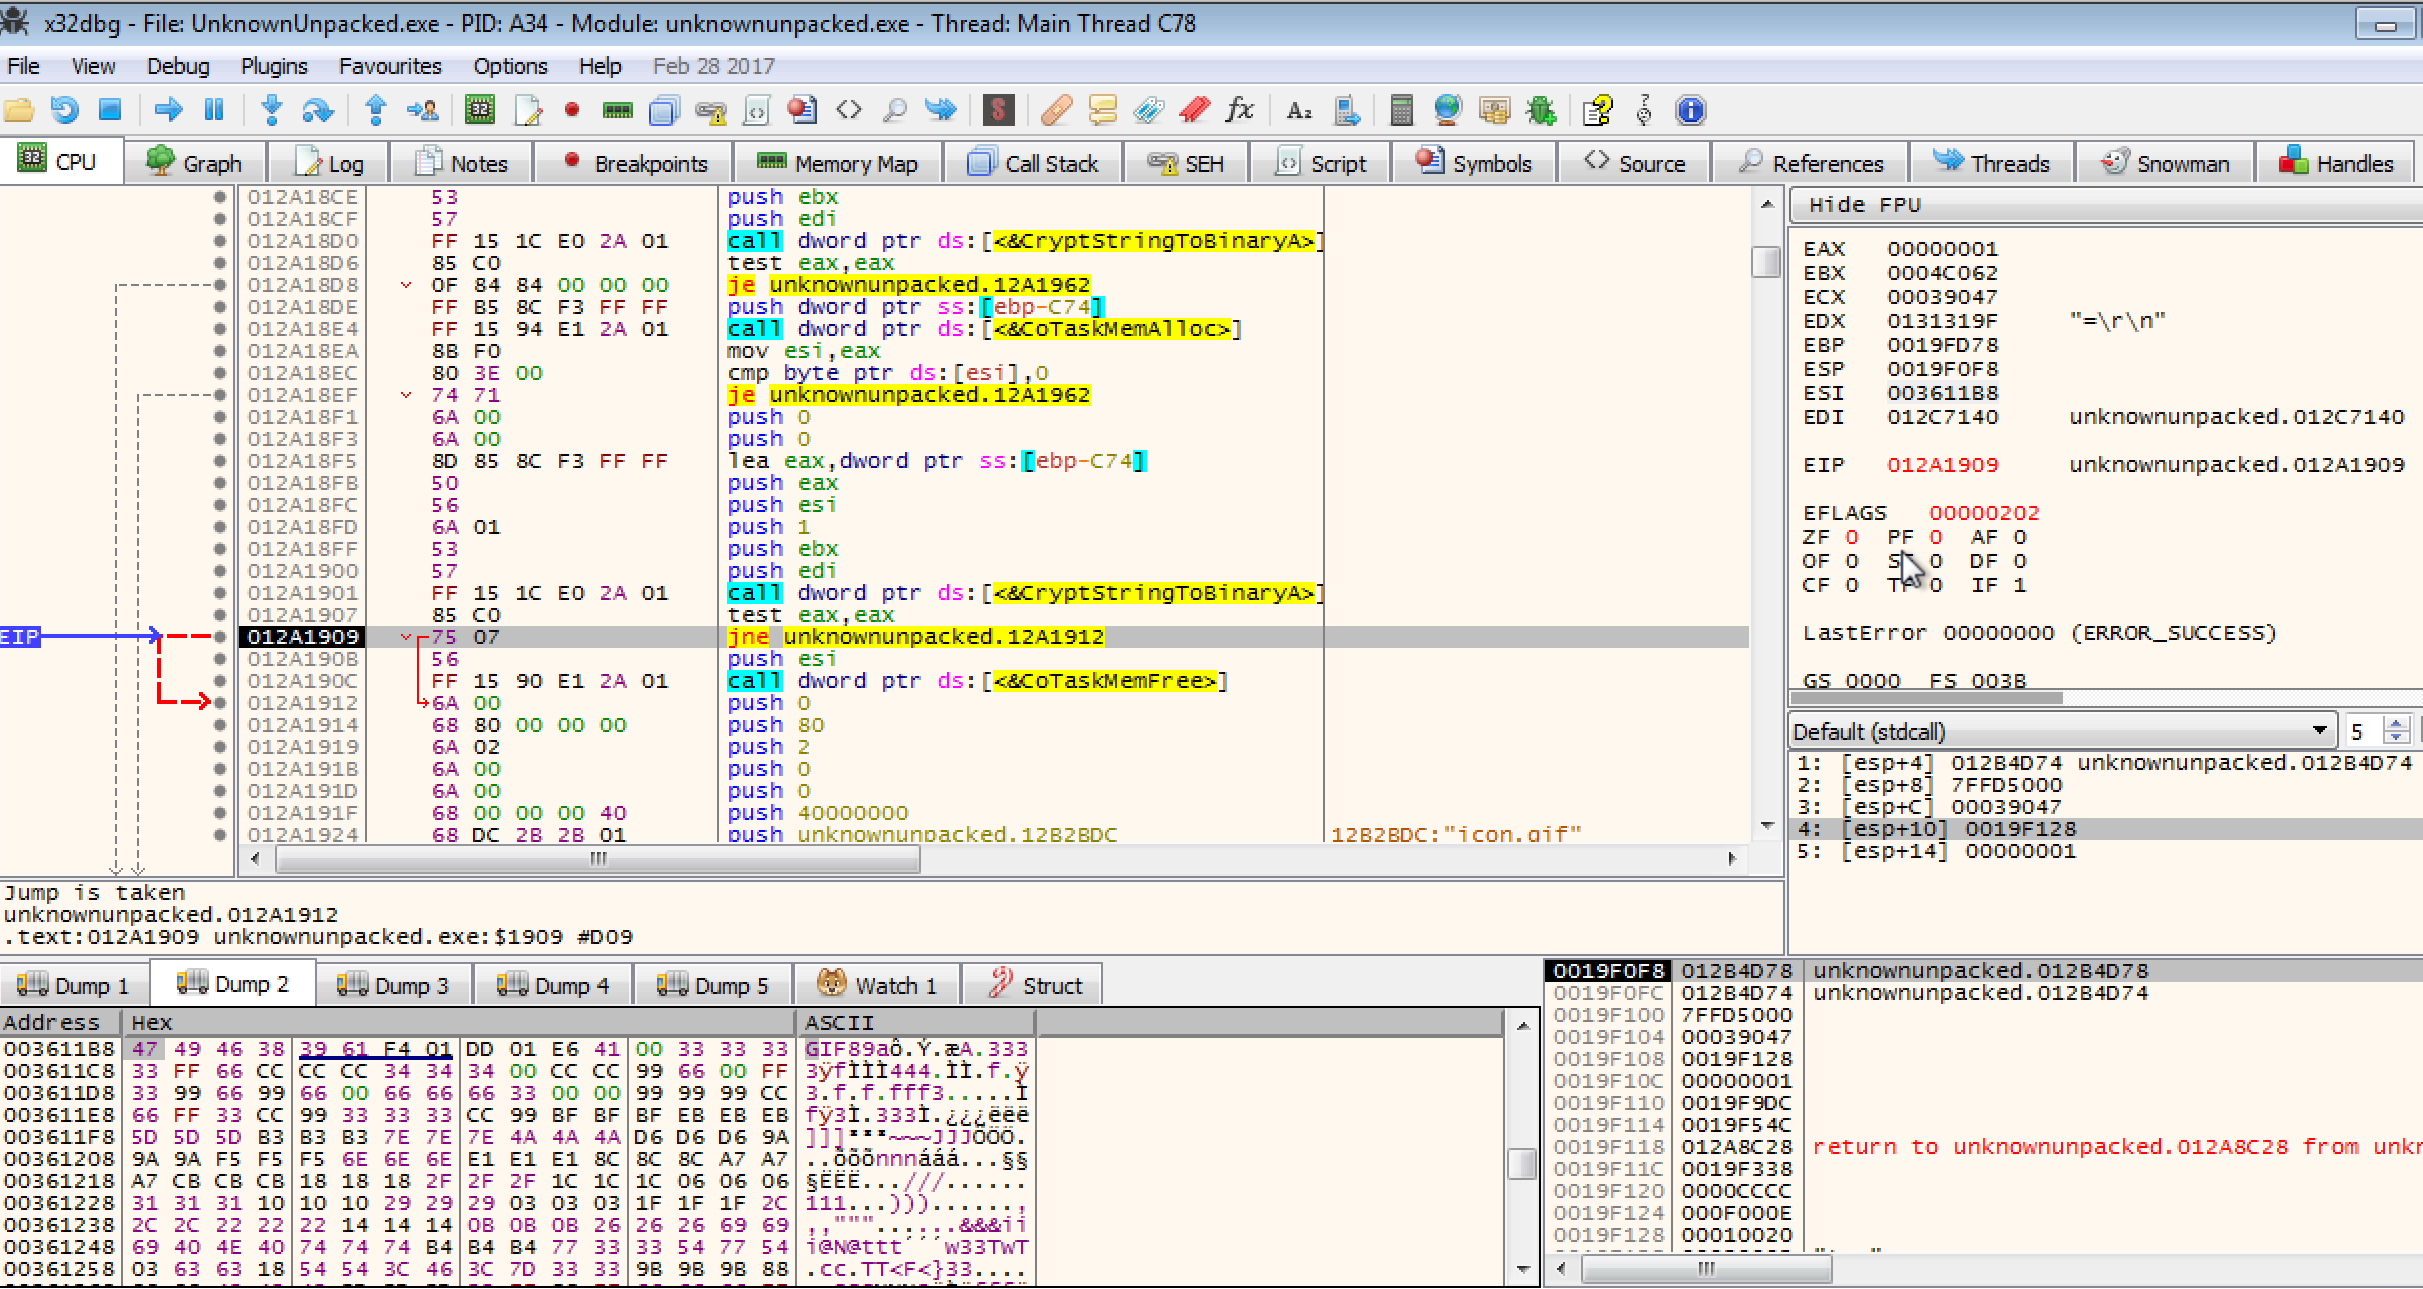Increase argument count stepper next to stdcall
The height and width of the screenshot is (1289, 2423).
click(2396, 724)
